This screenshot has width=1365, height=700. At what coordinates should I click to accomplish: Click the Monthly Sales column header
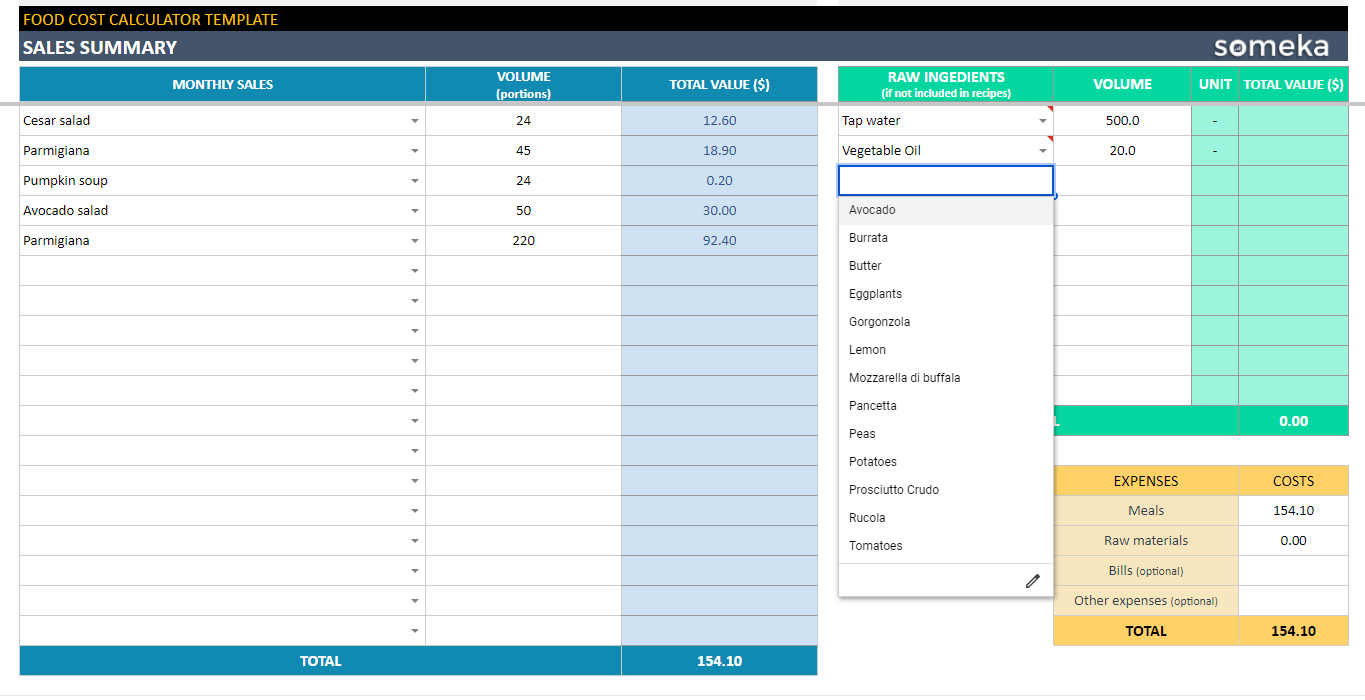point(222,85)
